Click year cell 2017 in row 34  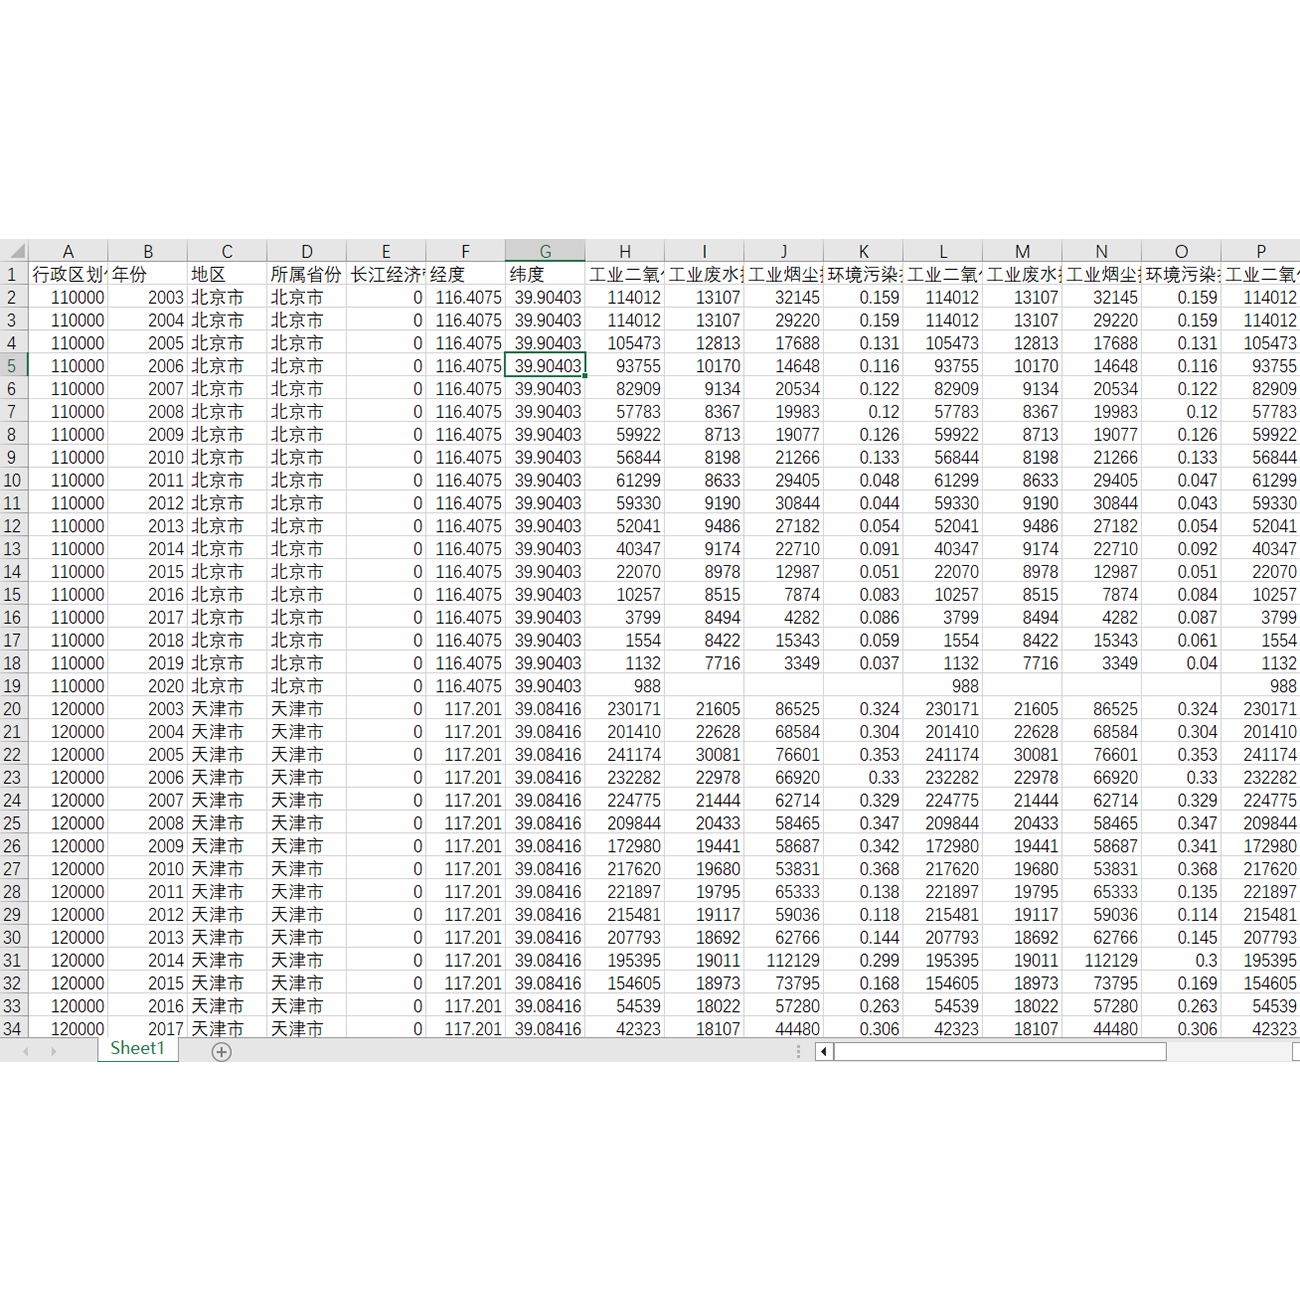[147, 1028]
